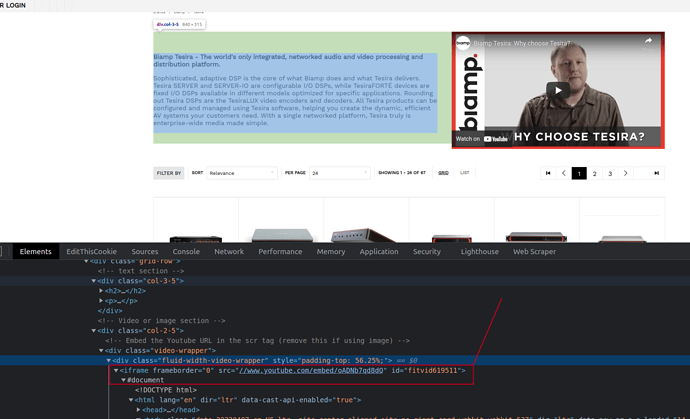Select the 'text section' comment line

141,271
